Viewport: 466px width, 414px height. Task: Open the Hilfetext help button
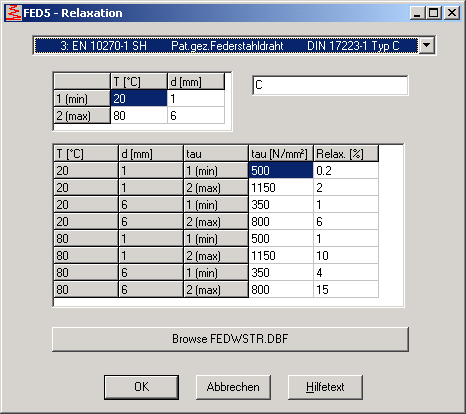325,387
